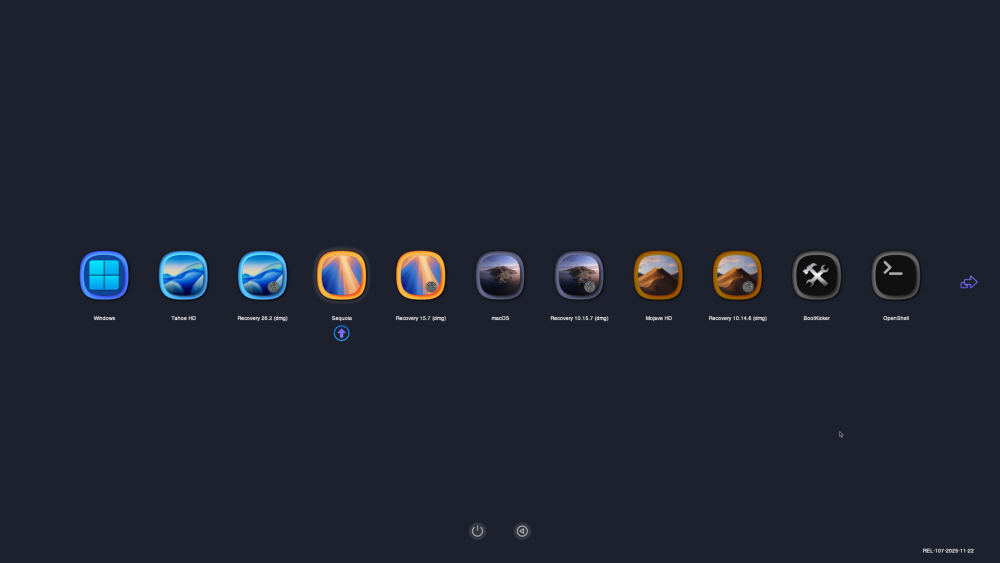The height and width of the screenshot is (563, 1000).
Task: Open the Recovery 15.7 (dmg) icon
Action: point(420,275)
